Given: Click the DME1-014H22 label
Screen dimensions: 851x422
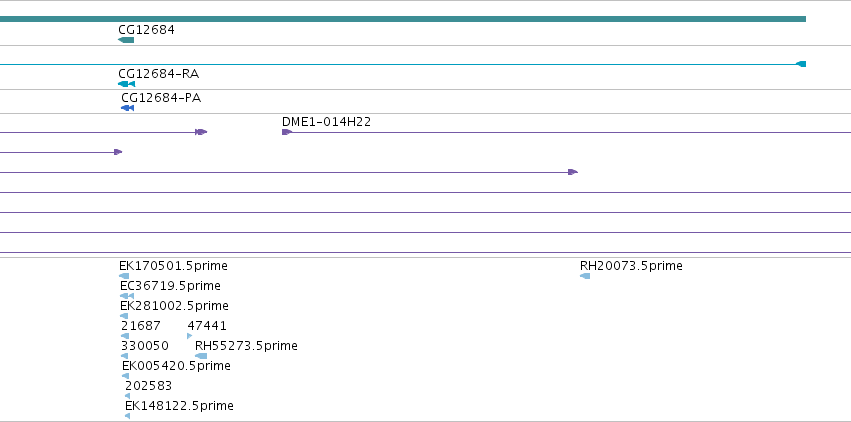Looking at the screenshot, I should (x=327, y=122).
